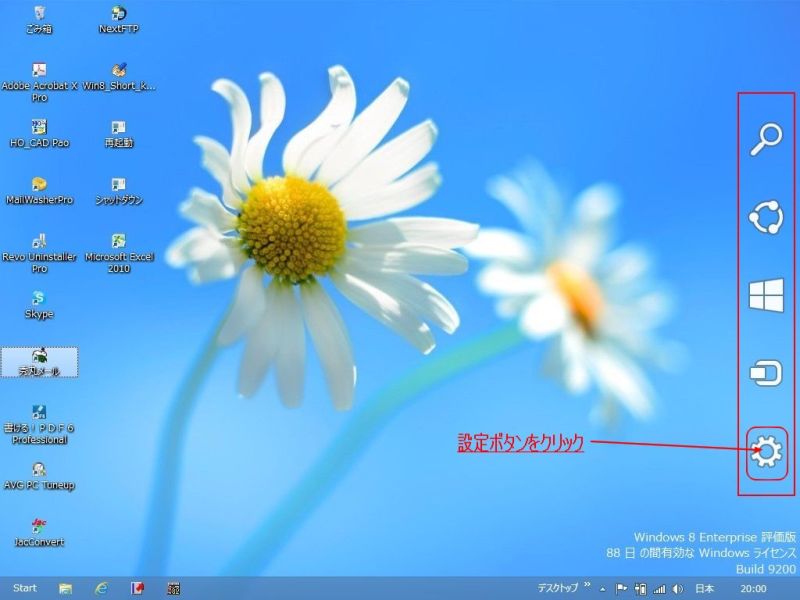Open the Devices charm
The width and height of the screenshot is (800, 600).
coord(766,374)
